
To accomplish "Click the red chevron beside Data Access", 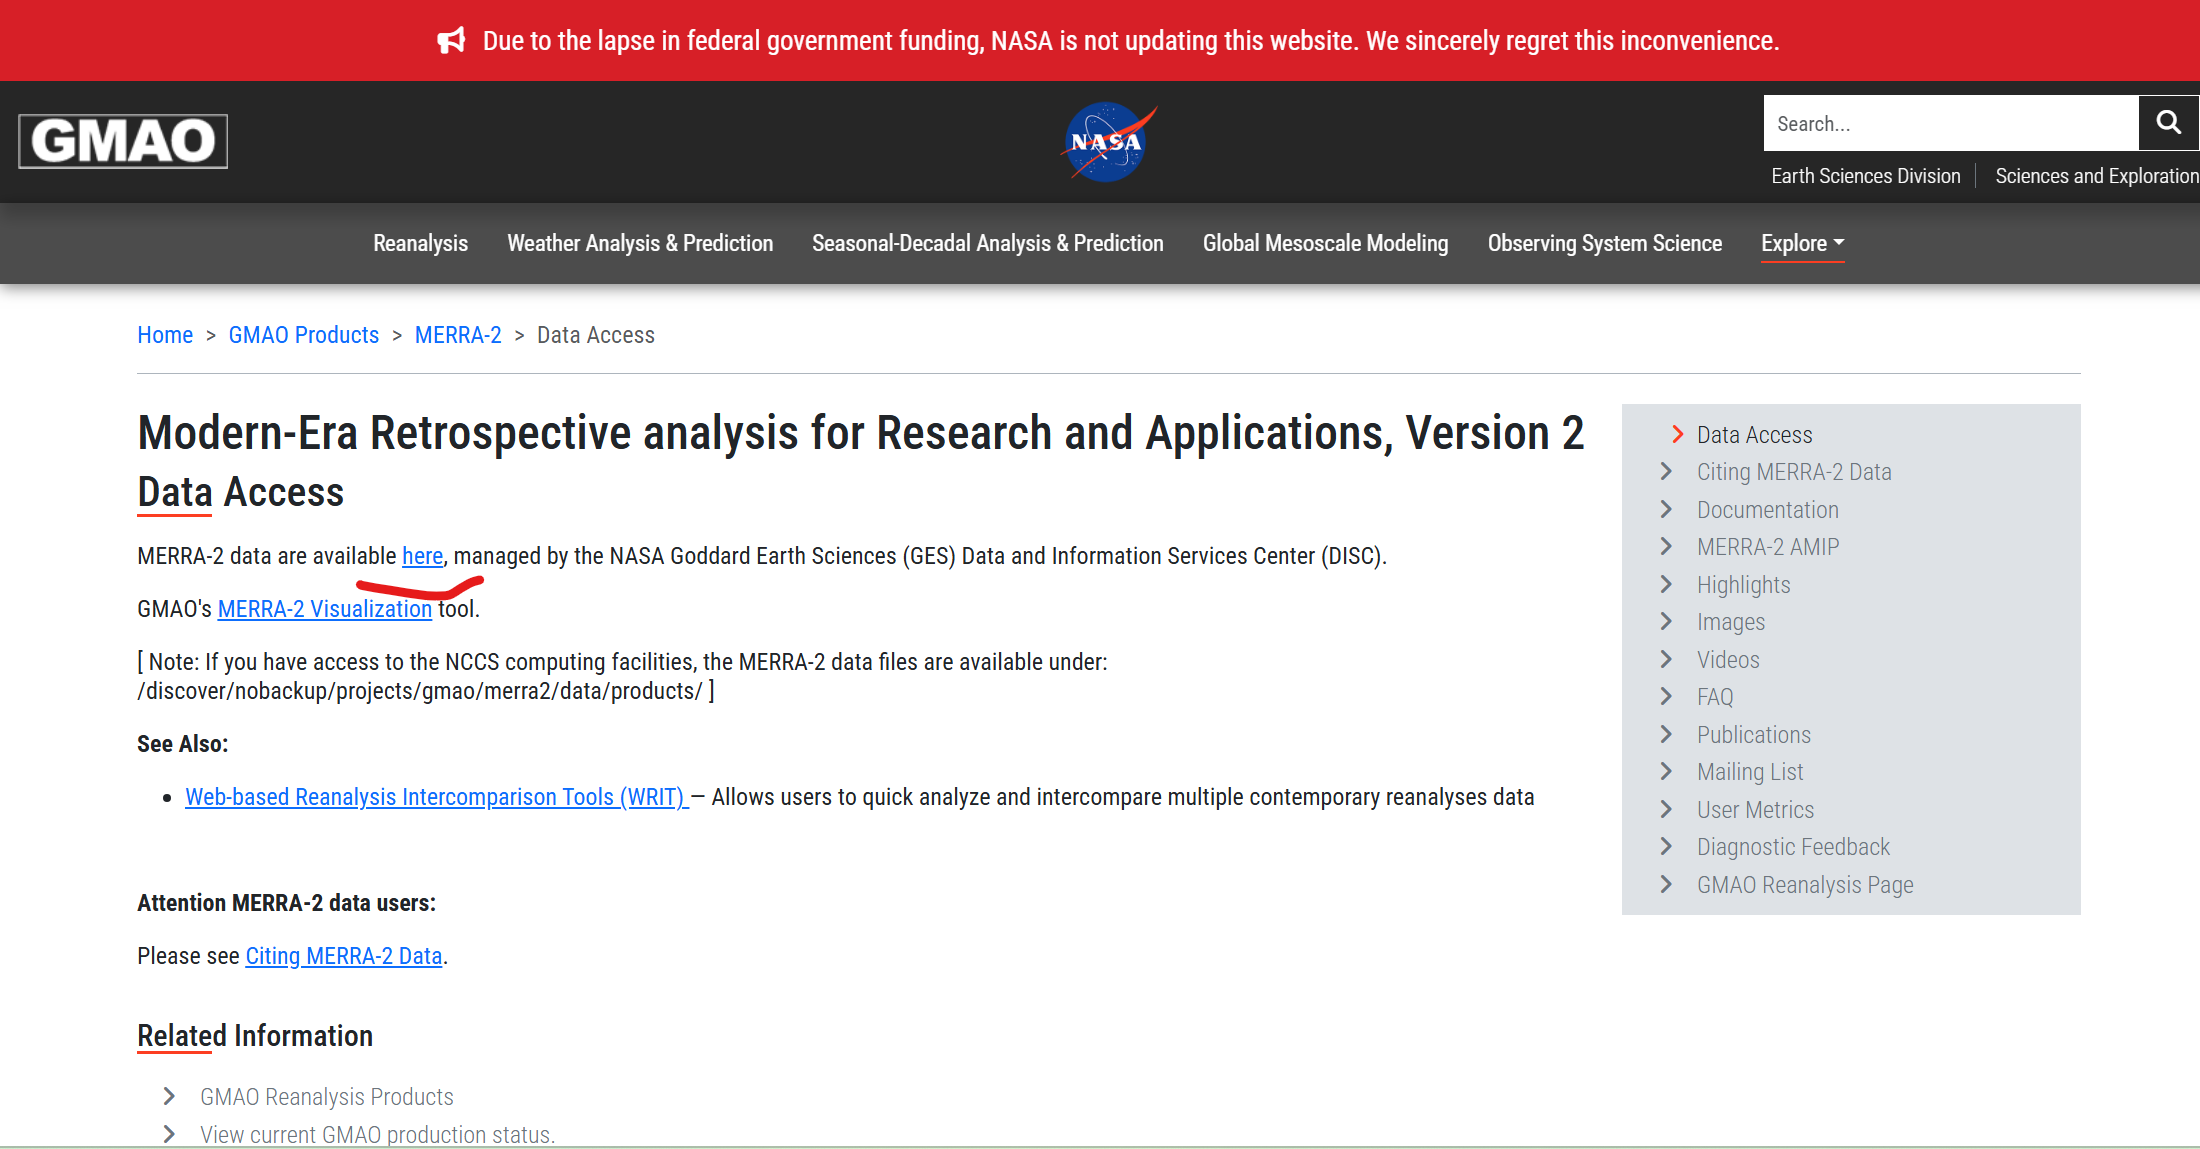I will point(1677,434).
